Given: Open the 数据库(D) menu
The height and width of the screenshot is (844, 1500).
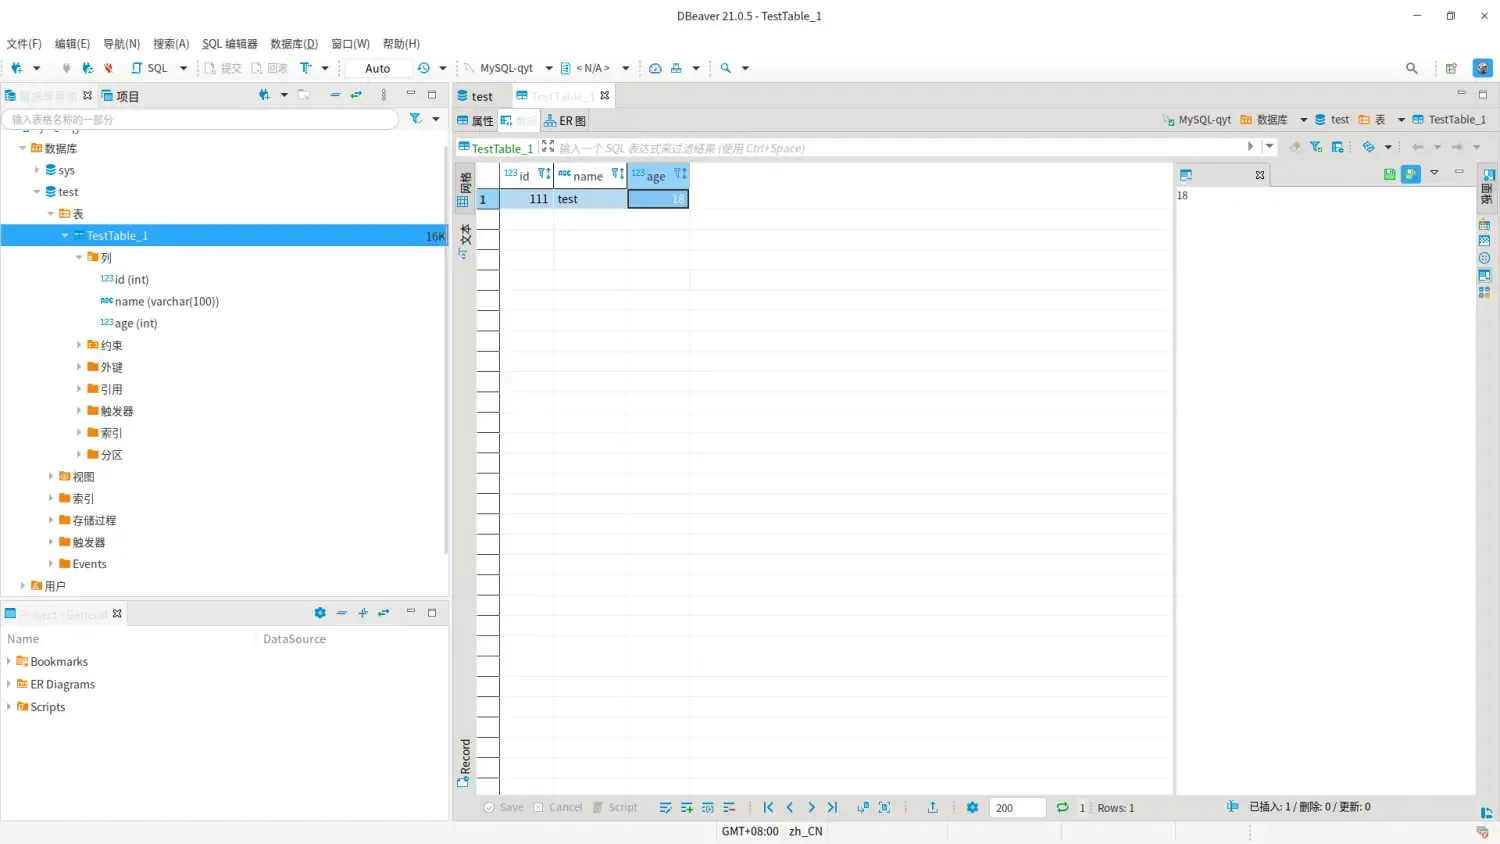Looking at the screenshot, I should 293,44.
